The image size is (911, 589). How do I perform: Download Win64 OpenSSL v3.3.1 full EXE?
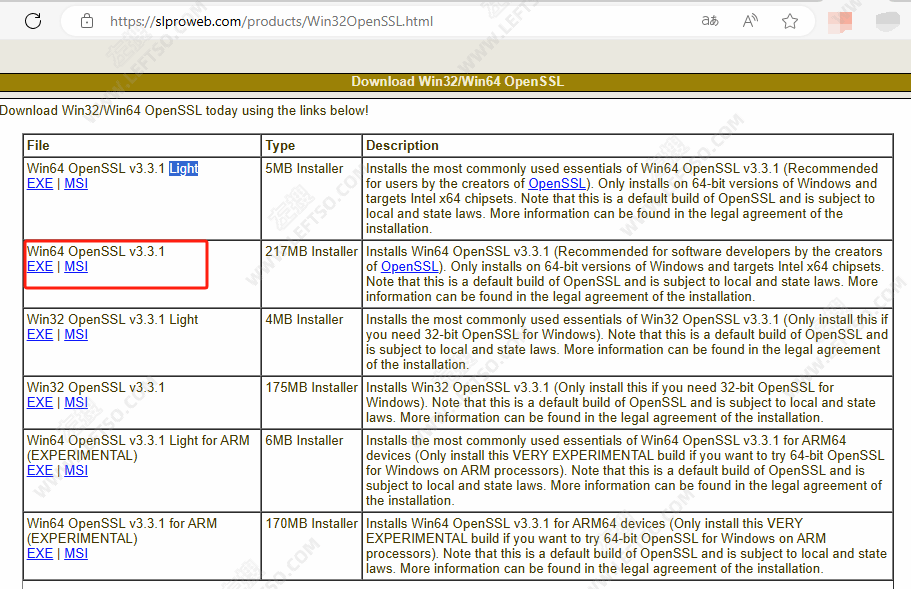40,267
